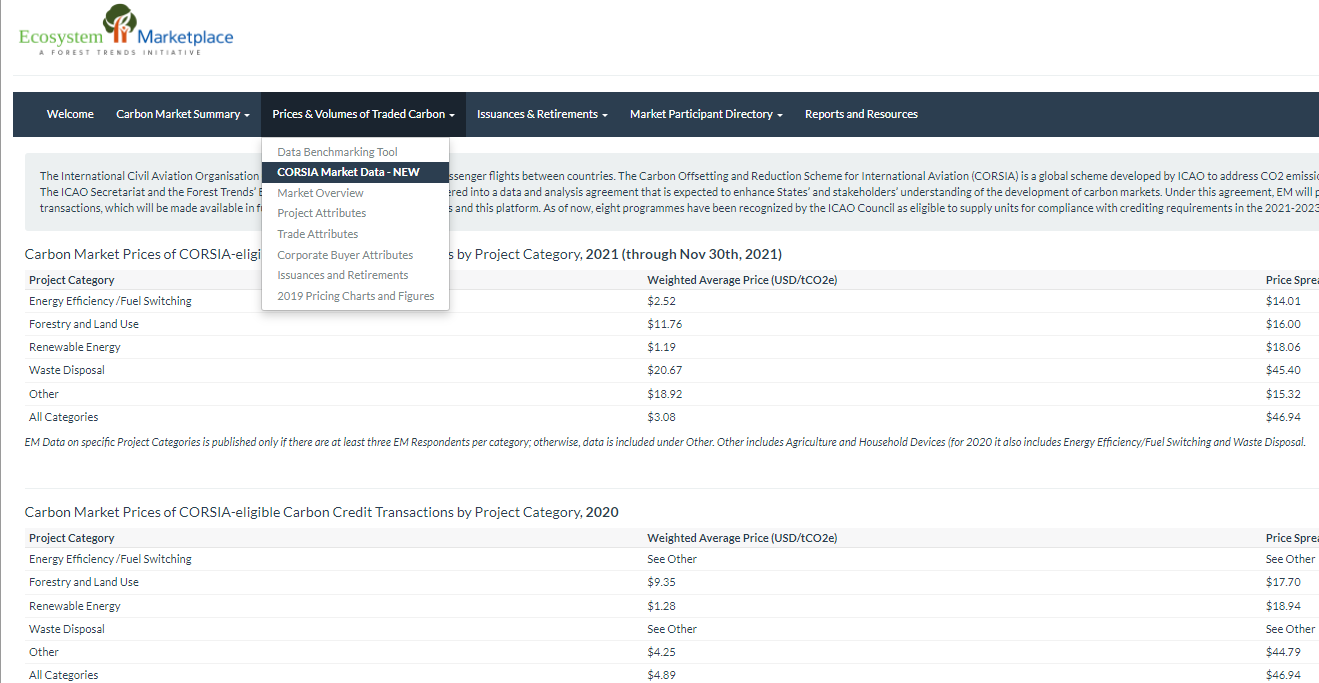Select the 2021 Forestry and Land Use row
The image size is (1319, 683).
84,324
